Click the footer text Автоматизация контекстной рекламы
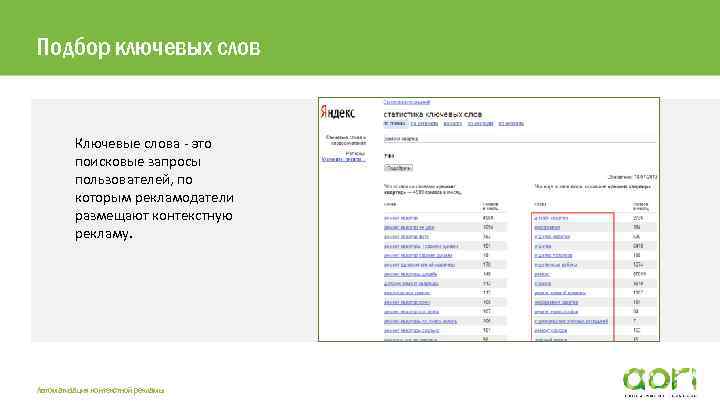Viewport: 720px width, 405px height. pos(100,390)
